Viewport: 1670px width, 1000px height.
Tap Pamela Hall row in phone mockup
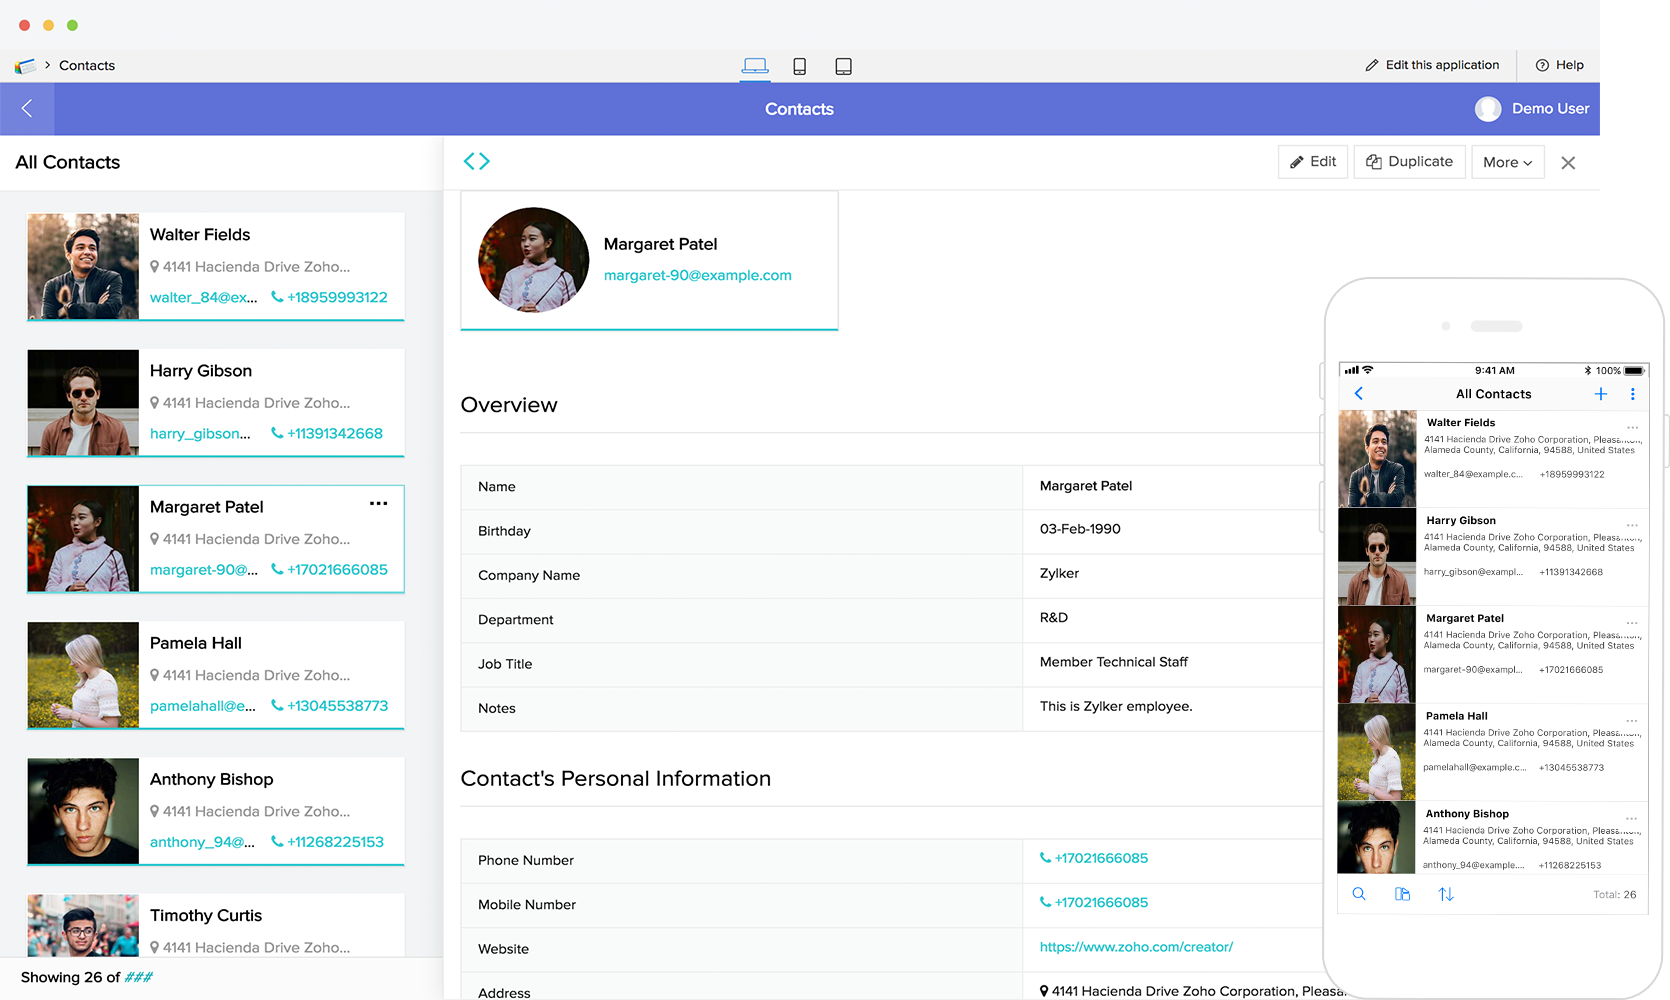1493,752
